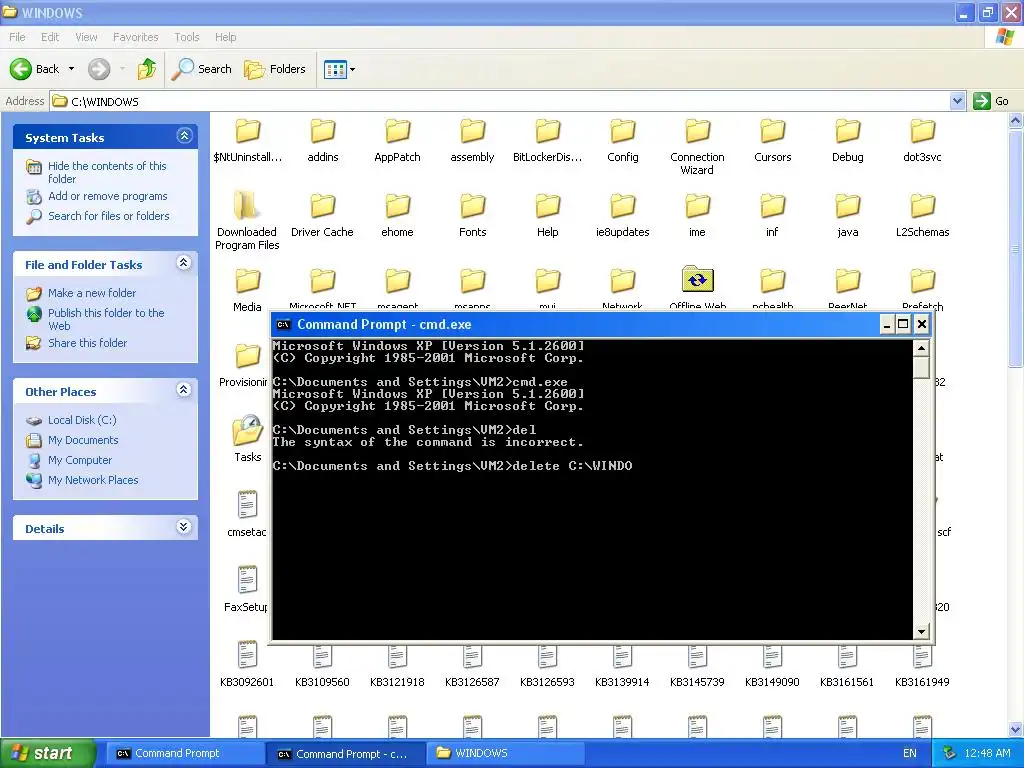Select the dot3svc folder icon
This screenshot has height=768, width=1024.
[923, 131]
